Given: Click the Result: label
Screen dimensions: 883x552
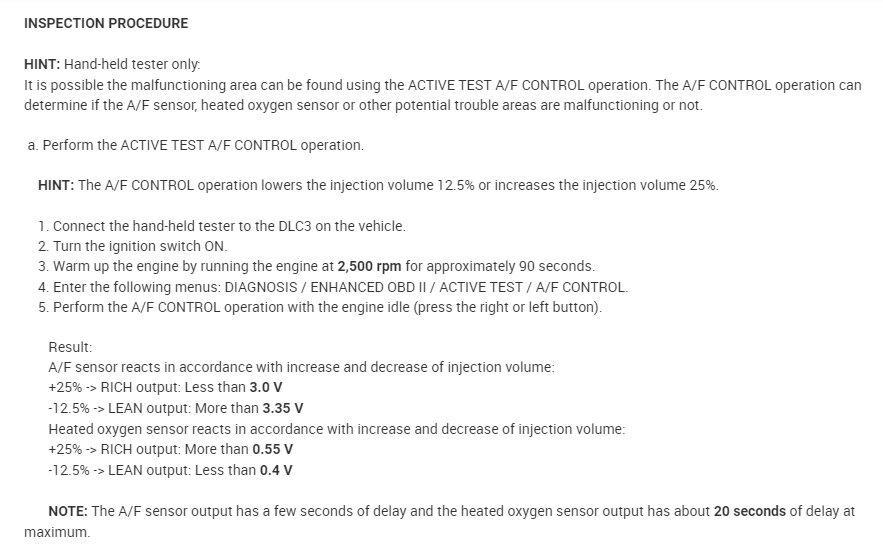Looking at the screenshot, I should click(x=70, y=347).
